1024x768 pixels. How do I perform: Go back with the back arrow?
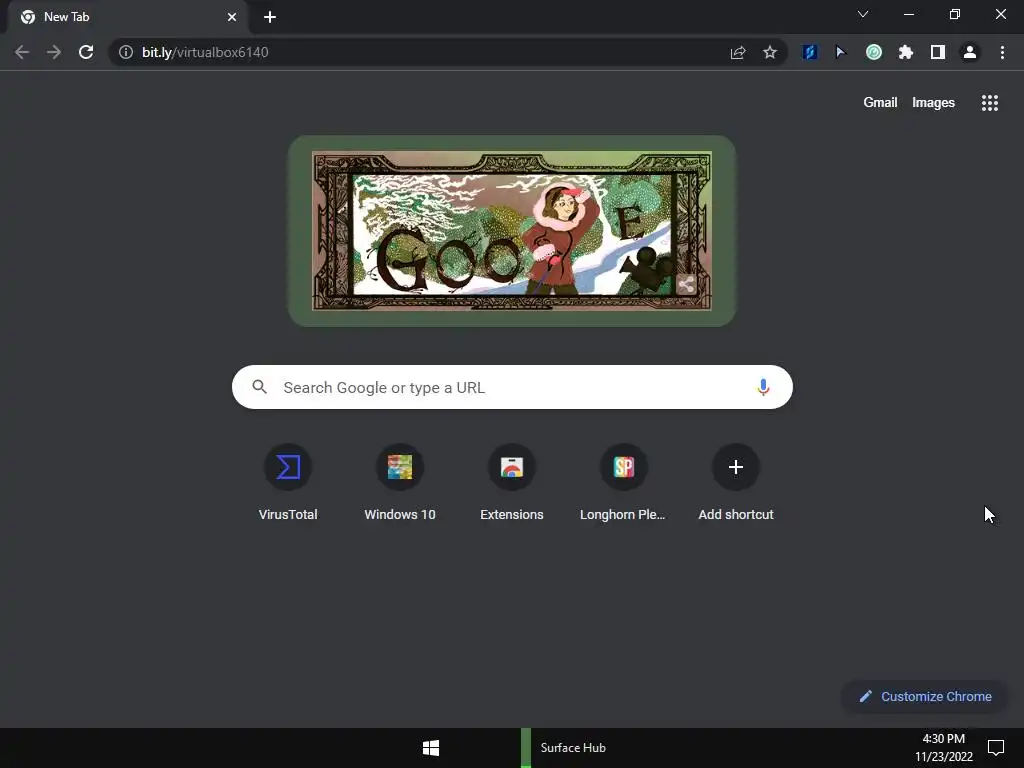[x=22, y=52]
